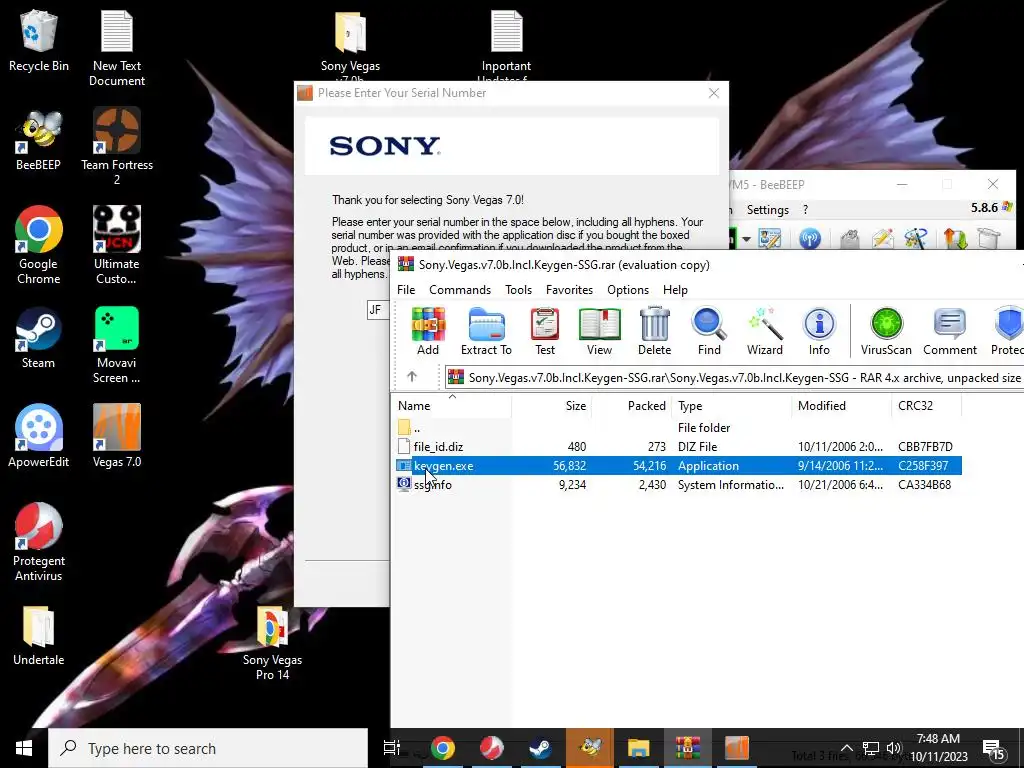Open Task View on taskbar
The image size is (1024, 768).
392,748
